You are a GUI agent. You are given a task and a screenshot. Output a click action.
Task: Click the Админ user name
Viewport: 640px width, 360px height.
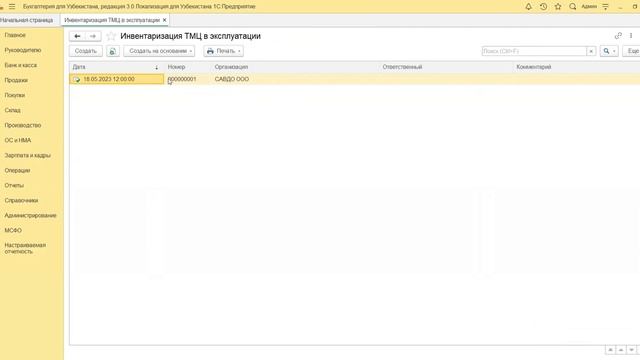pos(589,7)
